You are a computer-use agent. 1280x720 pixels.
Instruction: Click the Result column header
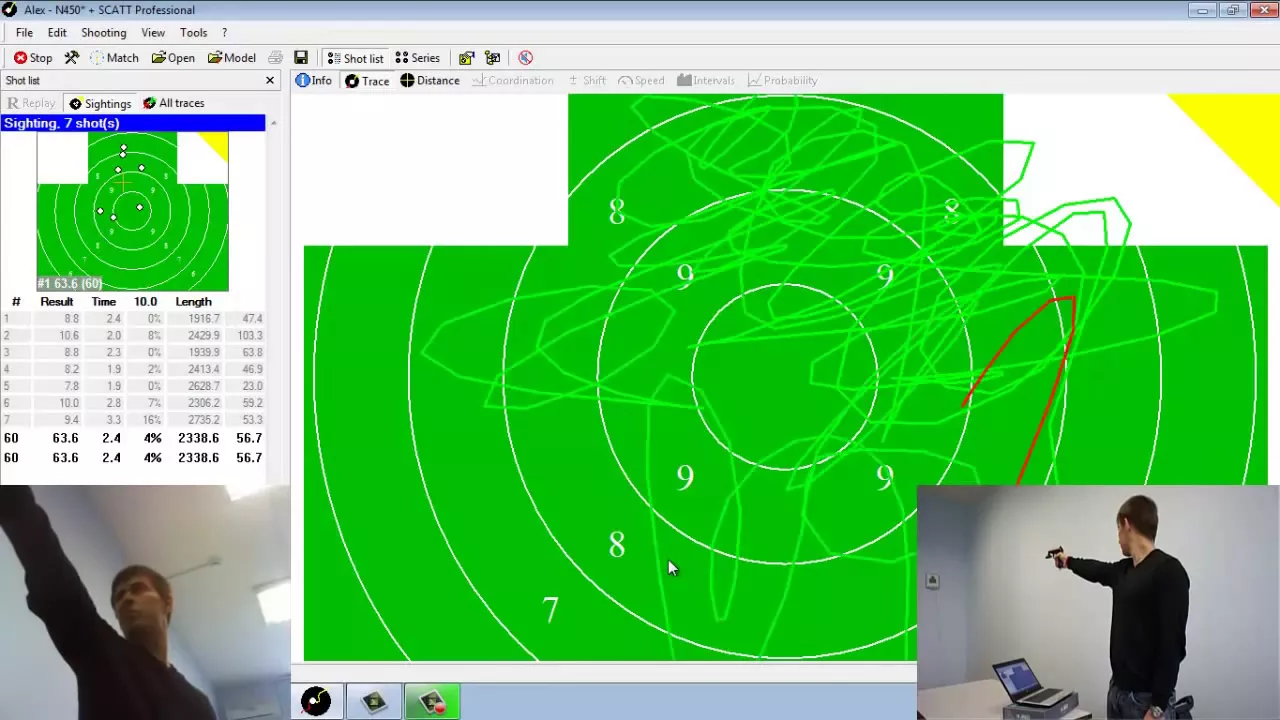[56, 302]
